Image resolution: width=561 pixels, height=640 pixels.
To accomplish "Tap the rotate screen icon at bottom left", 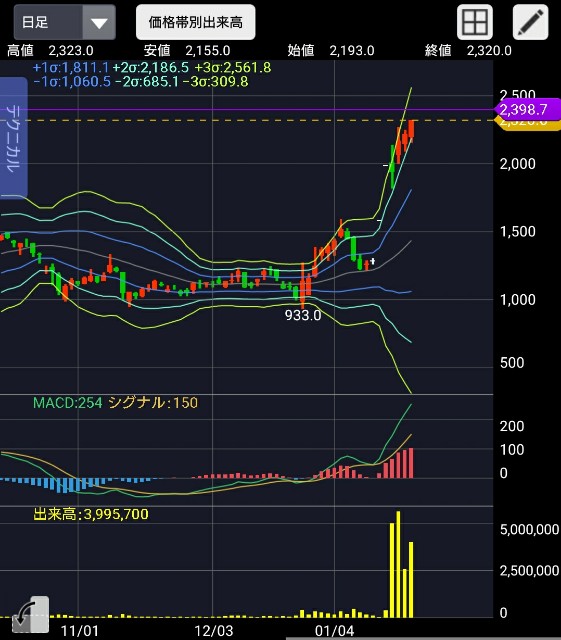I will point(31,614).
